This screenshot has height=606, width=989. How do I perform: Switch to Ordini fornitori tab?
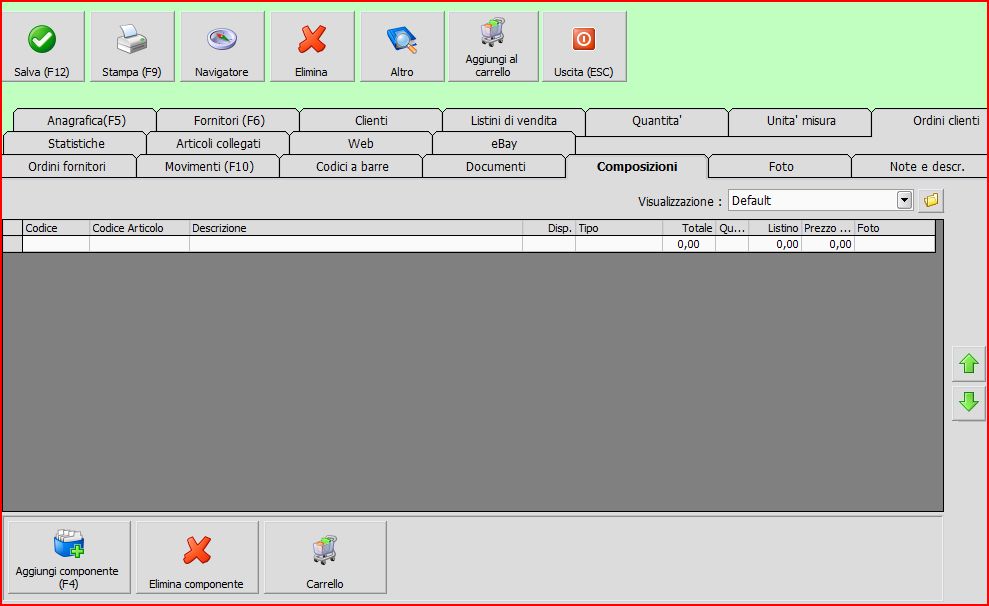[x=67, y=166]
